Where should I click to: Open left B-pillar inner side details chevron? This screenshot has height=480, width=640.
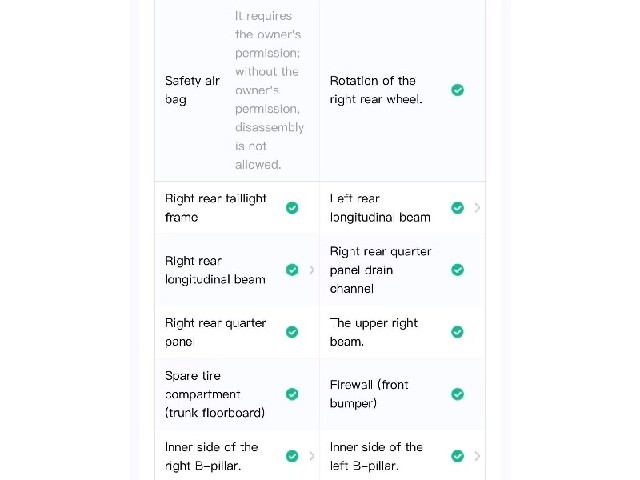(477, 456)
